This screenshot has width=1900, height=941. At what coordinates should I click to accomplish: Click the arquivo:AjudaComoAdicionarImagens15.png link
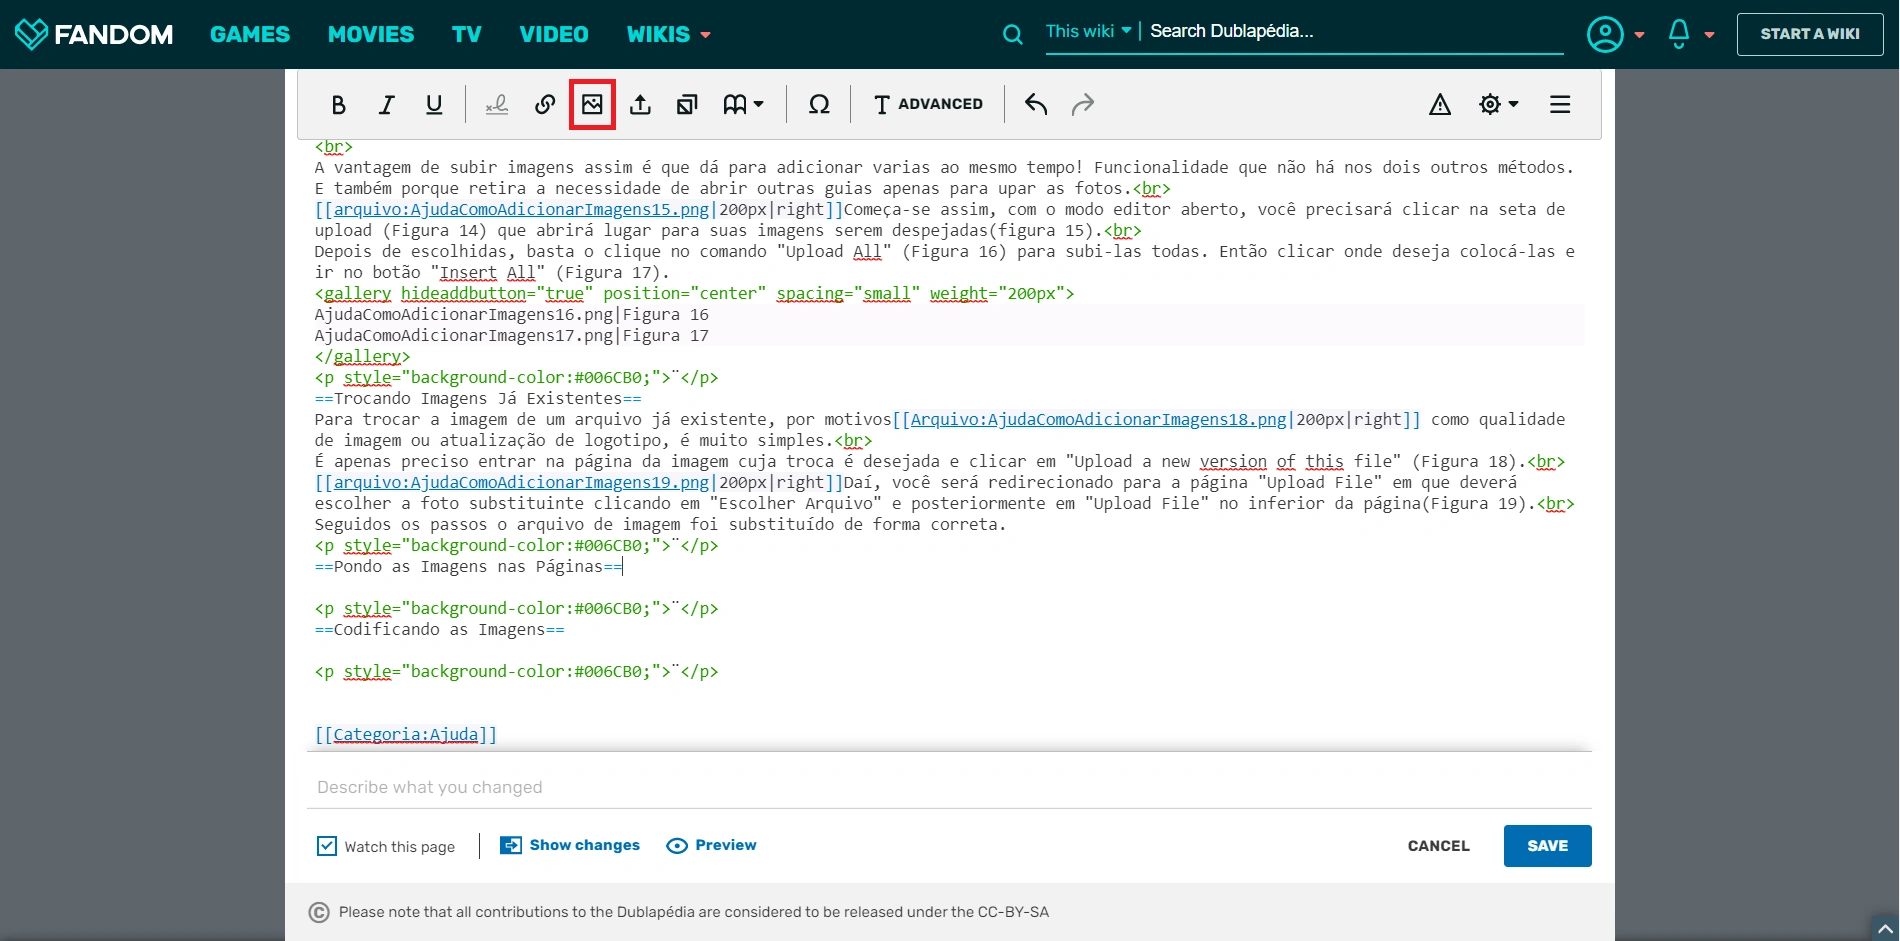pyautogui.click(x=521, y=209)
